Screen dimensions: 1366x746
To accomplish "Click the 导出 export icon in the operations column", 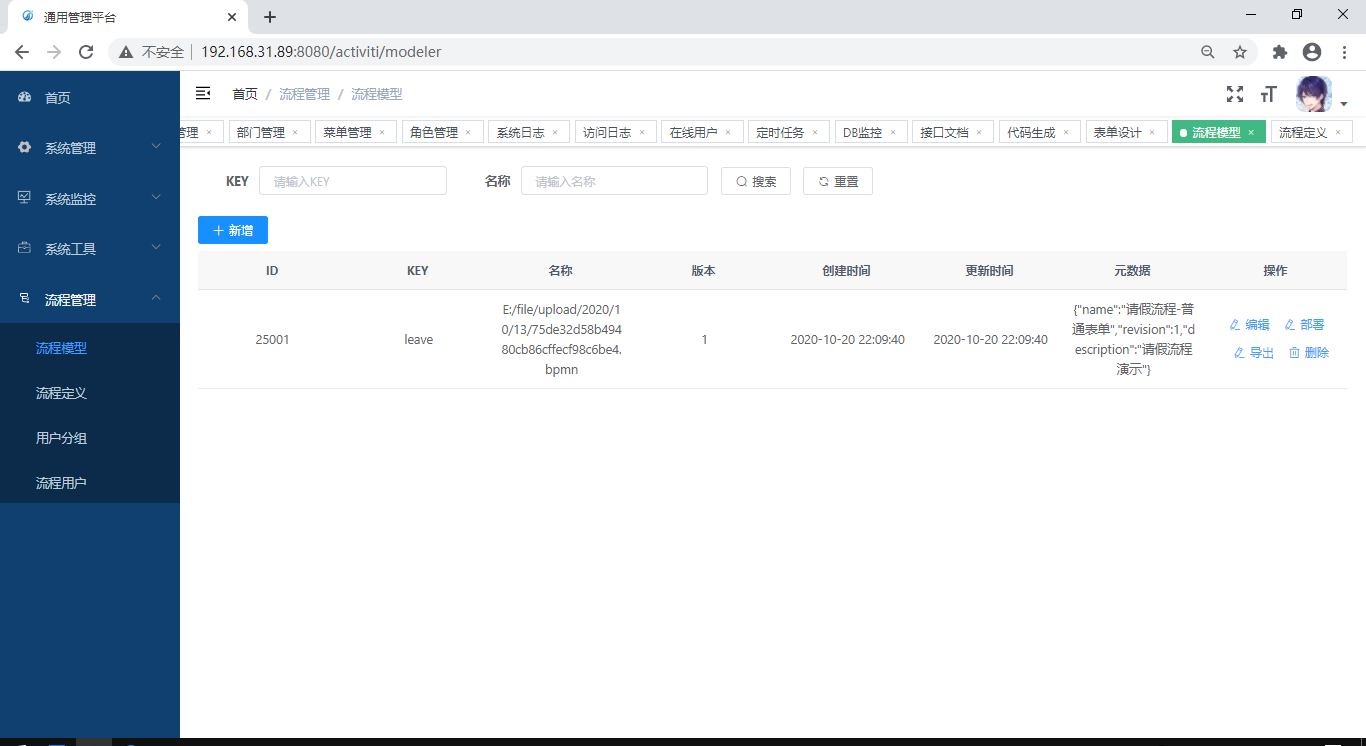I will (x=1238, y=352).
